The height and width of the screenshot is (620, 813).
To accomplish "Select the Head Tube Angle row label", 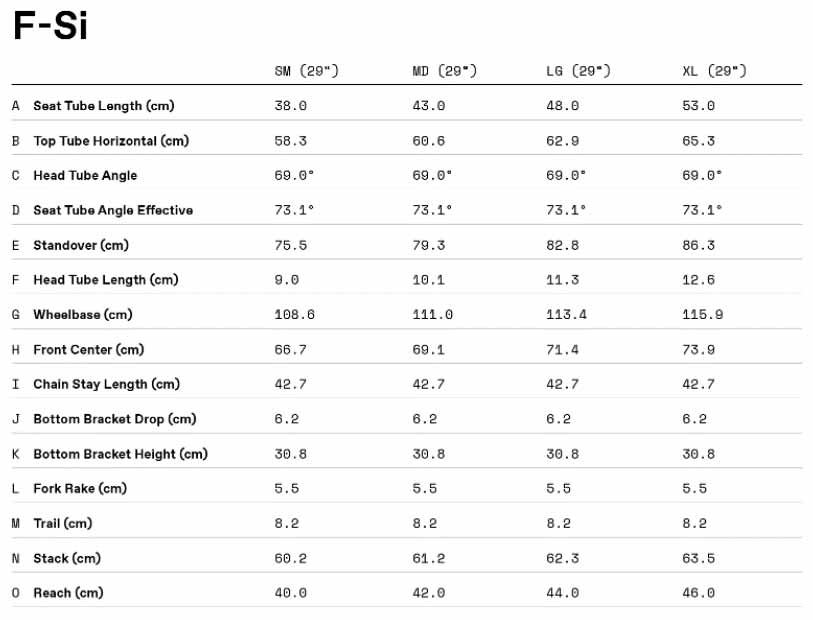I will click(x=85, y=176).
